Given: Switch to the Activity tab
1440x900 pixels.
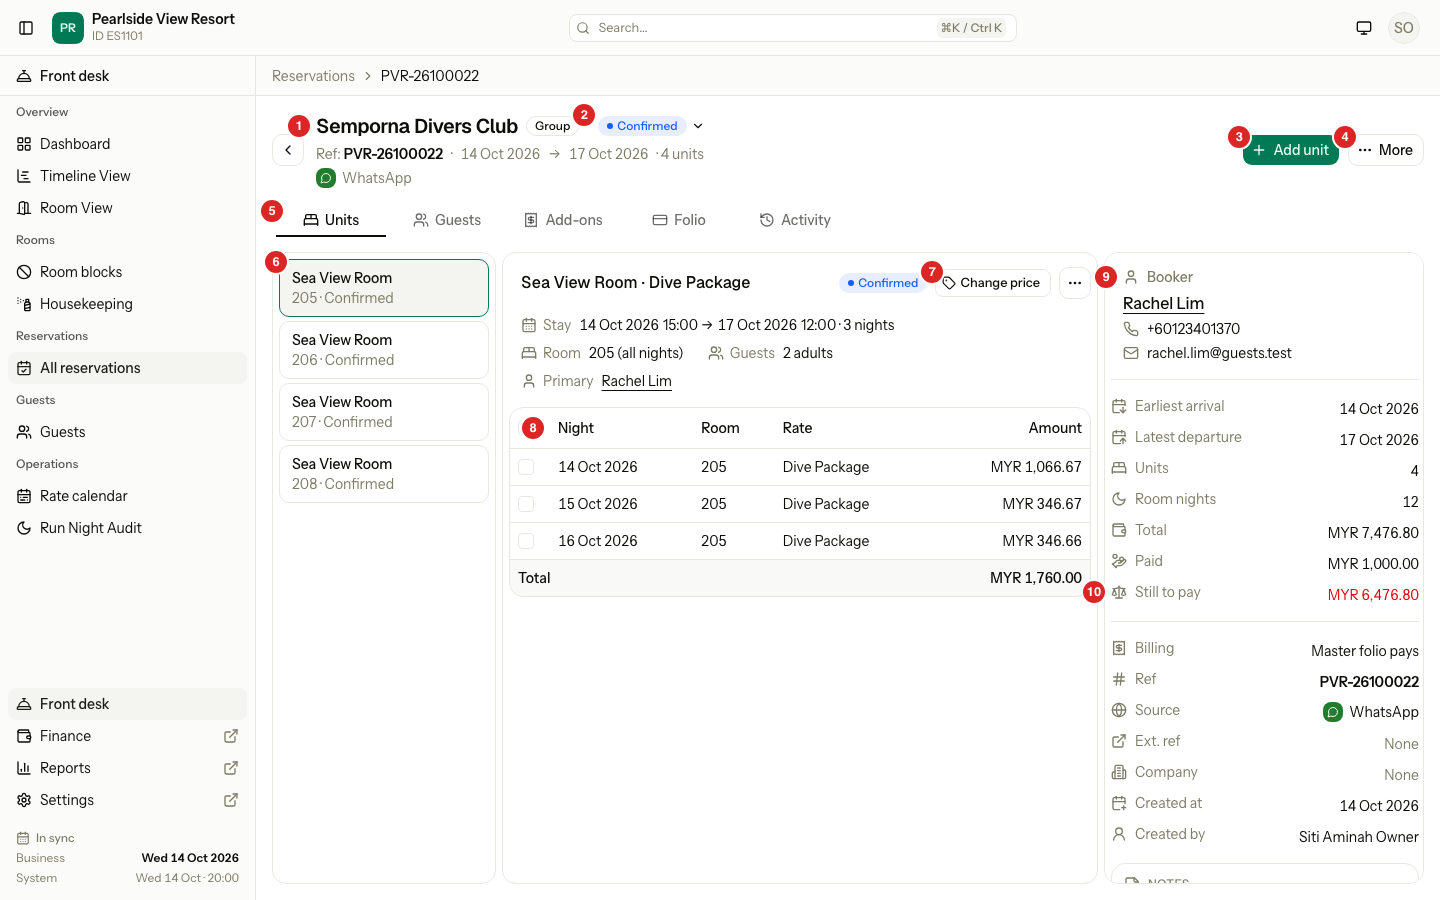Looking at the screenshot, I should coord(795,220).
